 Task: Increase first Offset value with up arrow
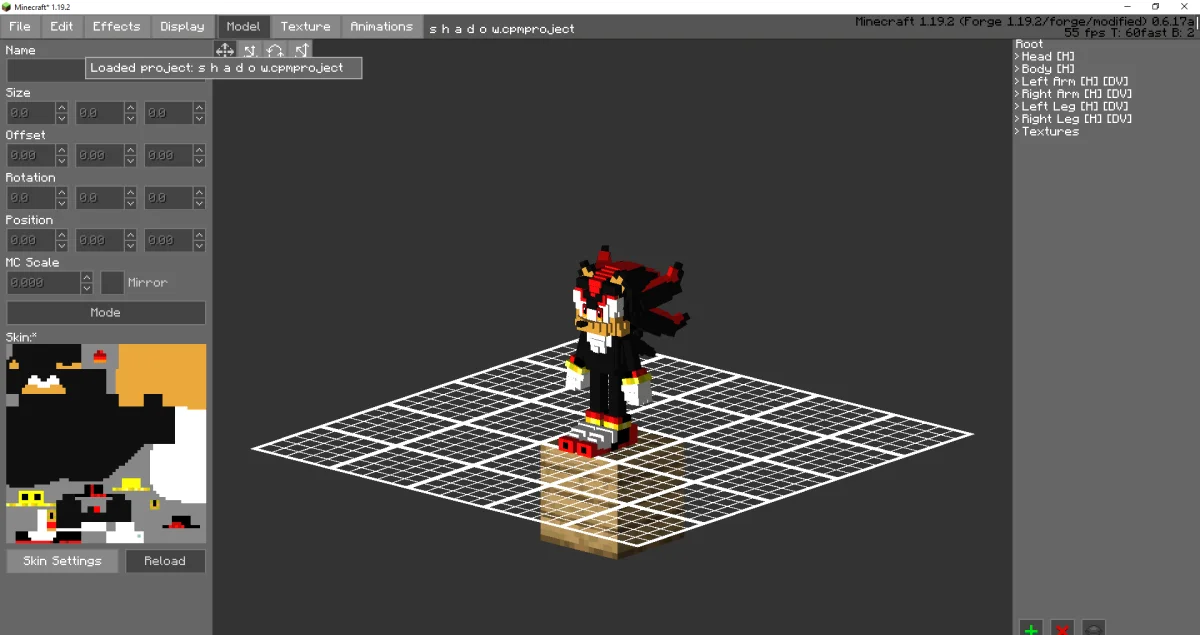coord(62,150)
